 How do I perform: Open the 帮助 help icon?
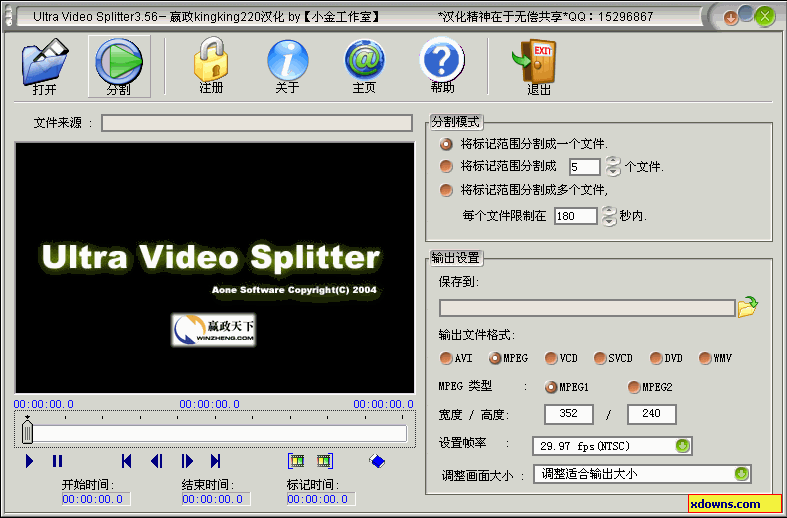point(442,65)
